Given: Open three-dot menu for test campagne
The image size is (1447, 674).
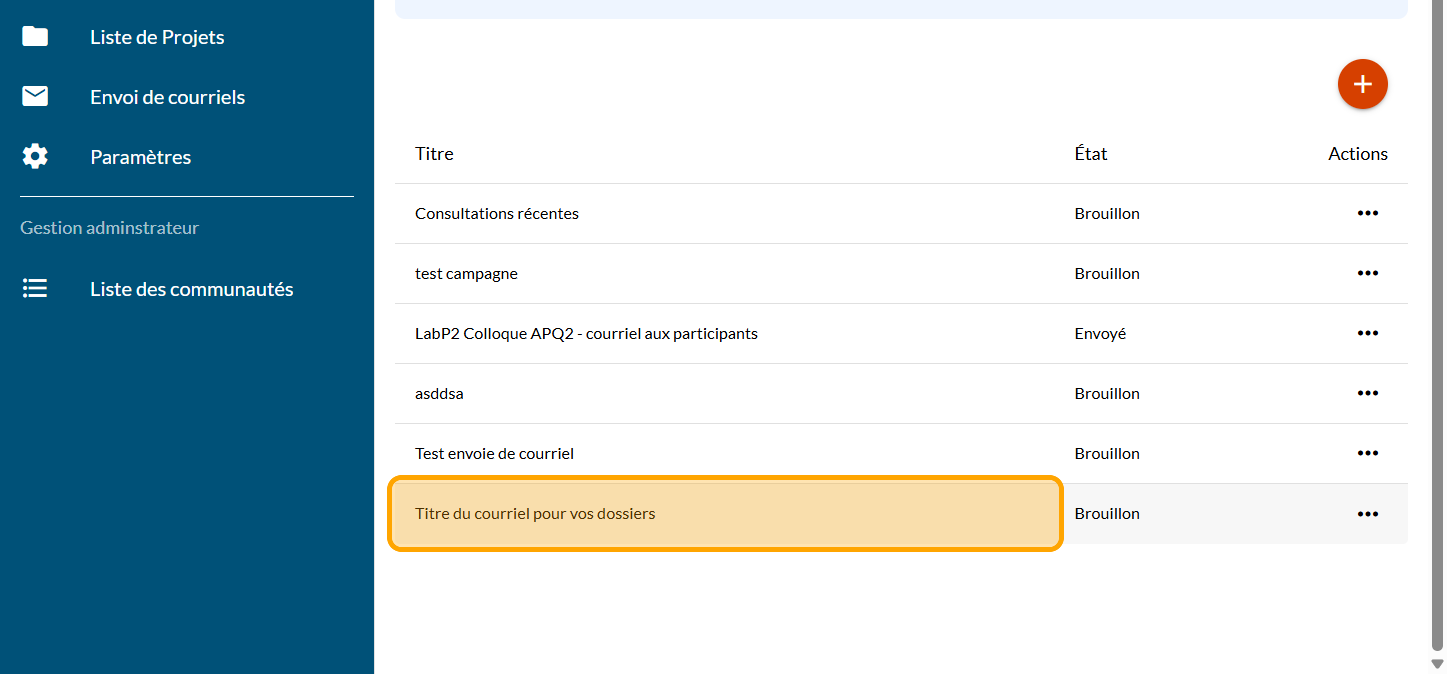Looking at the screenshot, I should coord(1367,273).
